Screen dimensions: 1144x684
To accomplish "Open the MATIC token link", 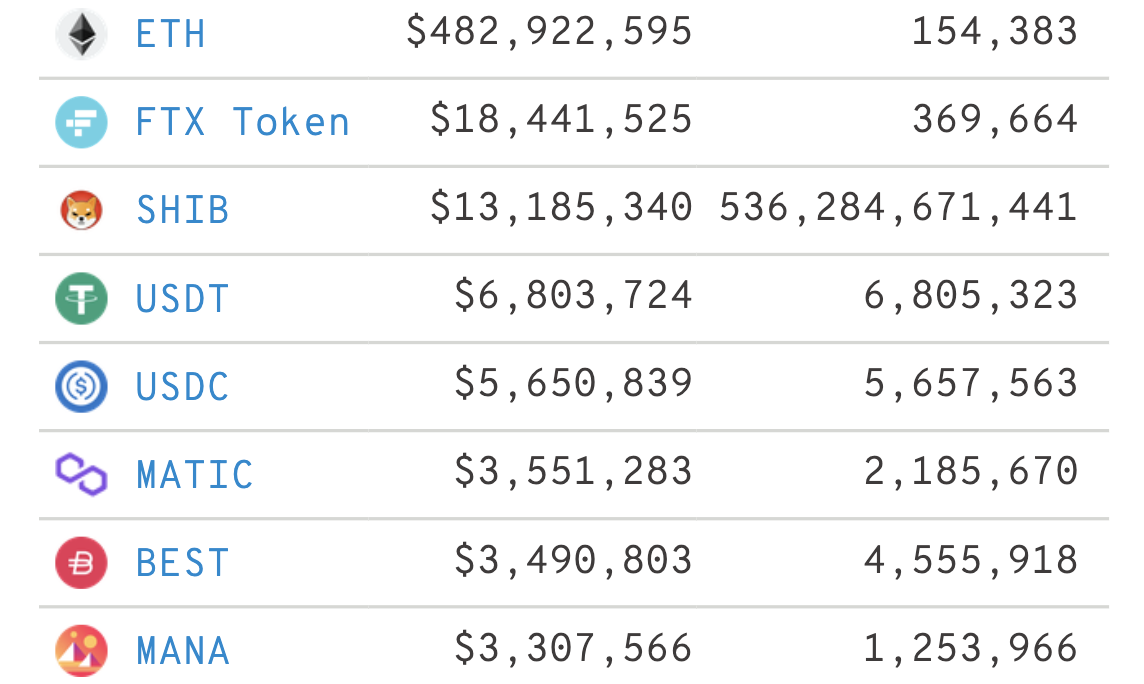I will [x=195, y=474].
